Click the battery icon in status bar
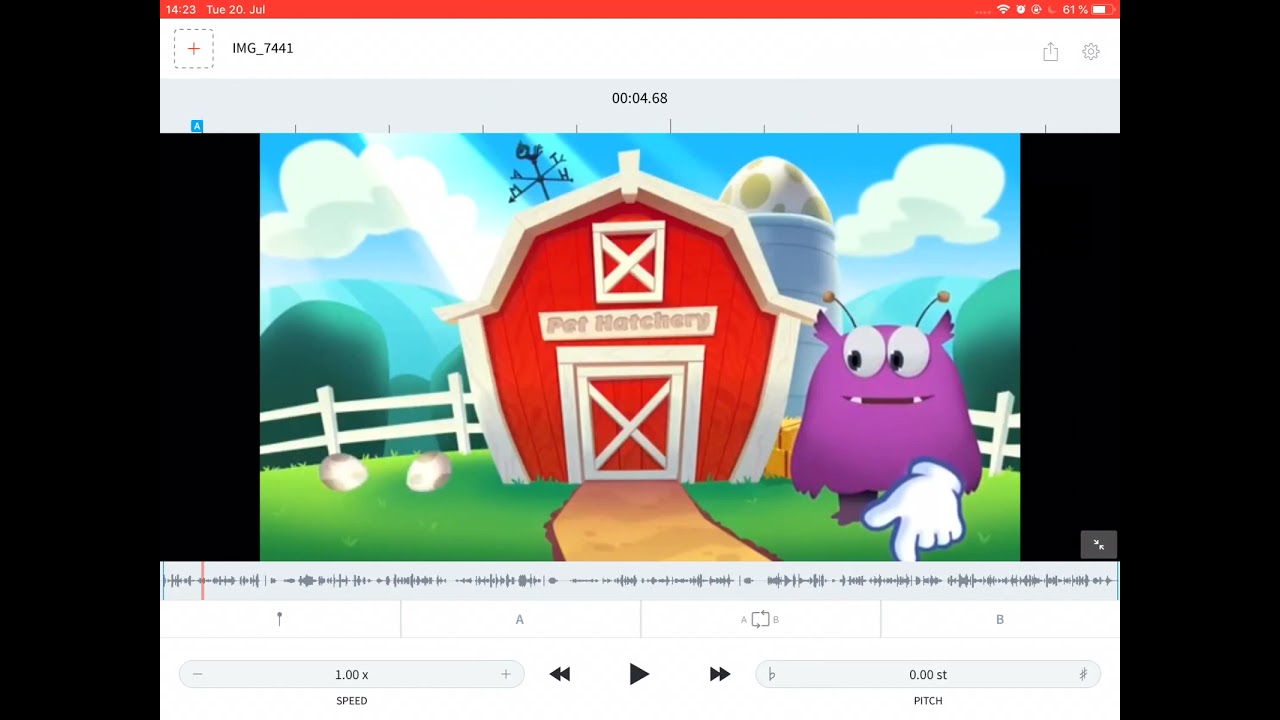This screenshot has width=1280, height=720. click(x=1101, y=9)
